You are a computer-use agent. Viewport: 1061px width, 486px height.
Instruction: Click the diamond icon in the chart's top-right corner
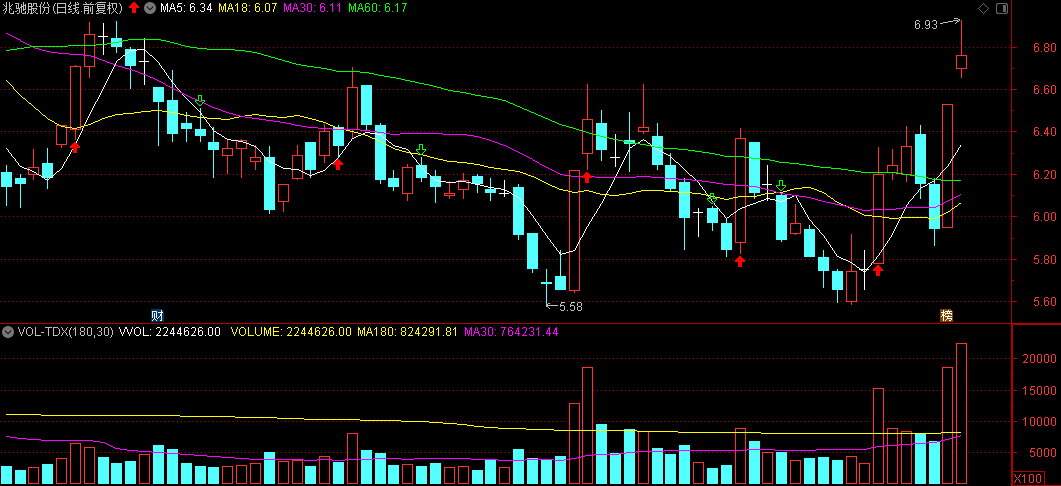pos(983,8)
